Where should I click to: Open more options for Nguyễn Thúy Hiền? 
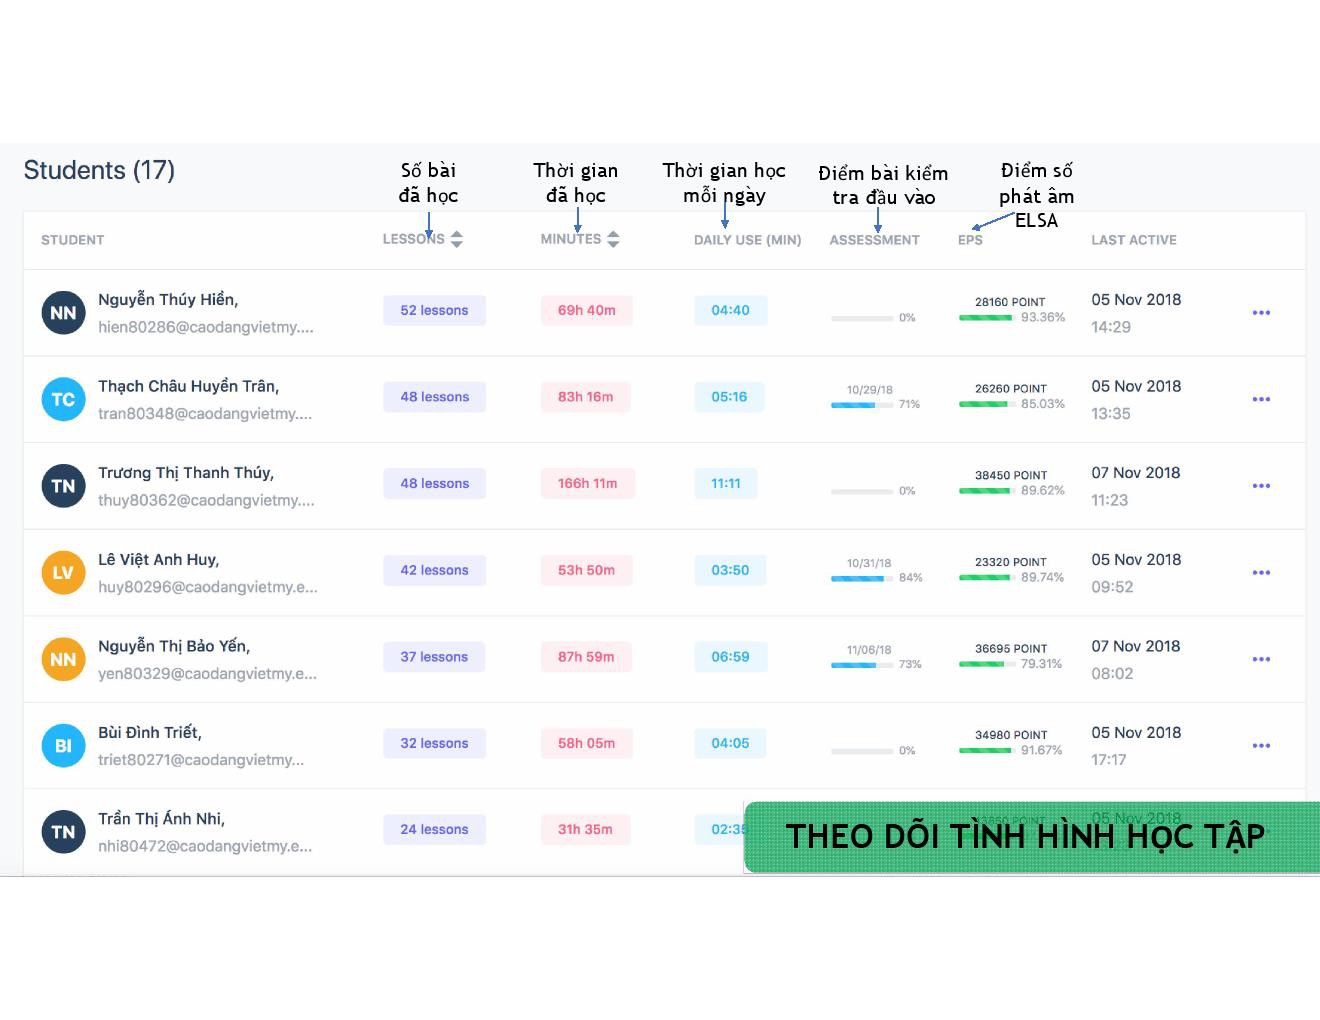tap(1261, 313)
